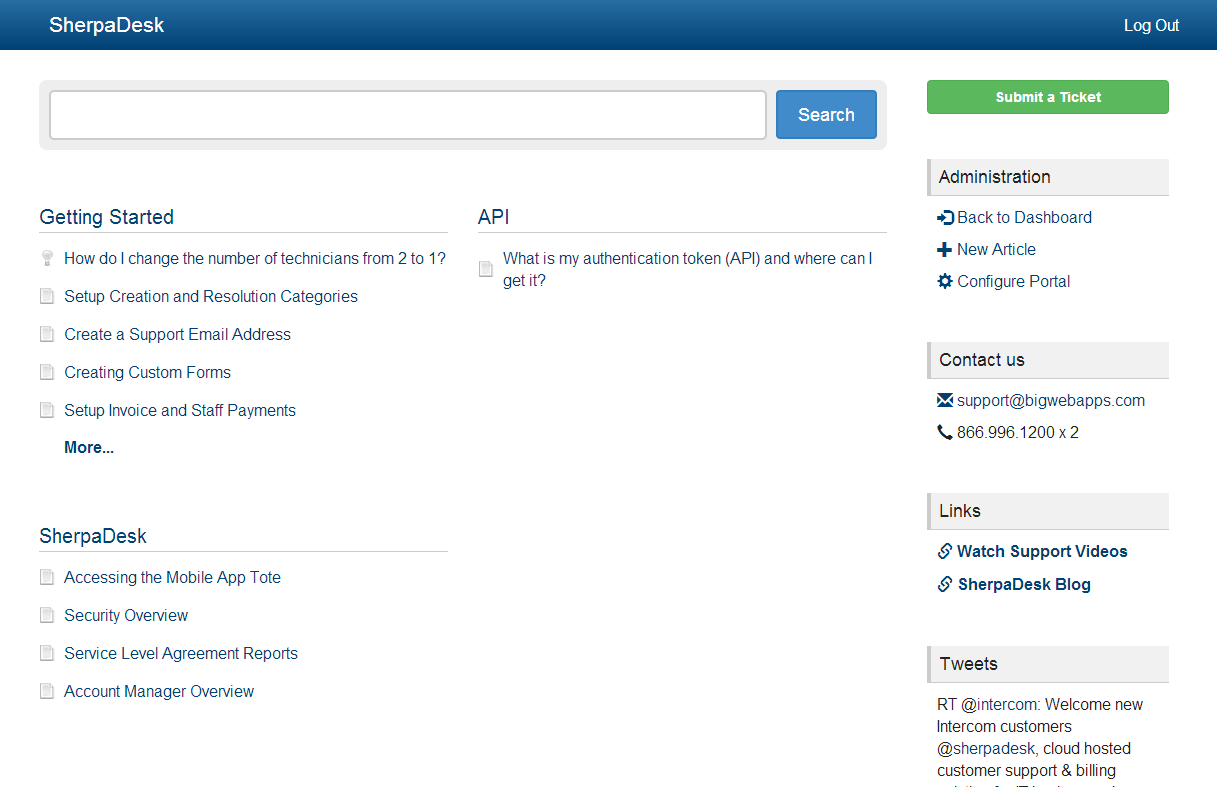Click the document icon beside Create a Support Email Address

[47, 334]
